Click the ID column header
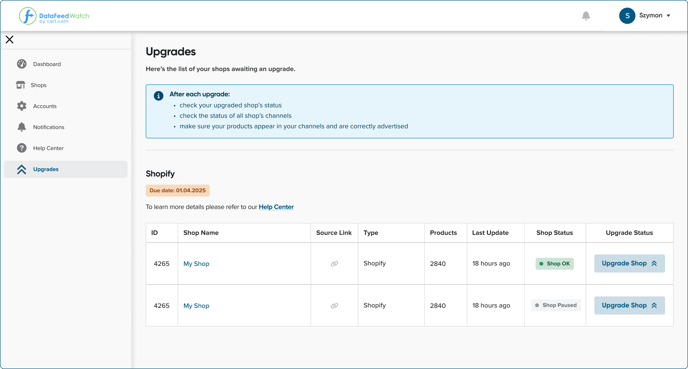This screenshot has width=688, height=369. [154, 233]
